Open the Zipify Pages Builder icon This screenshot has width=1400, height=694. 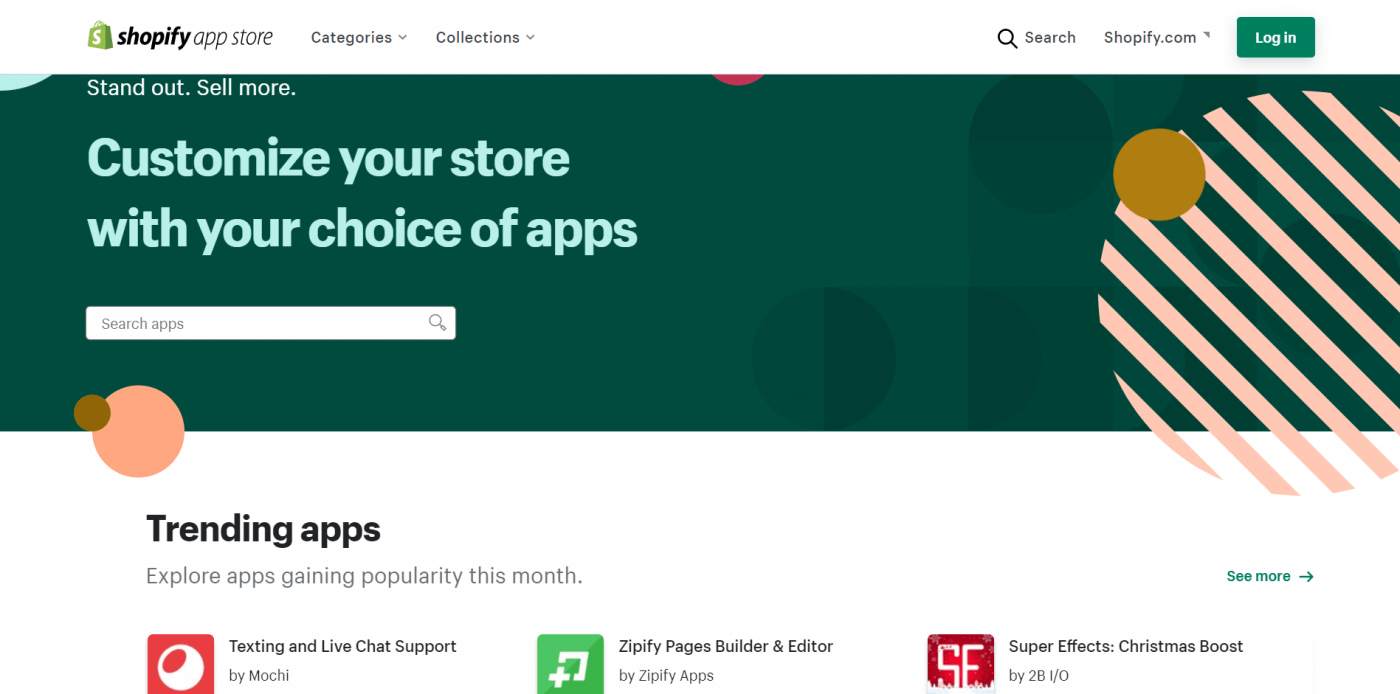click(x=570, y=664)
